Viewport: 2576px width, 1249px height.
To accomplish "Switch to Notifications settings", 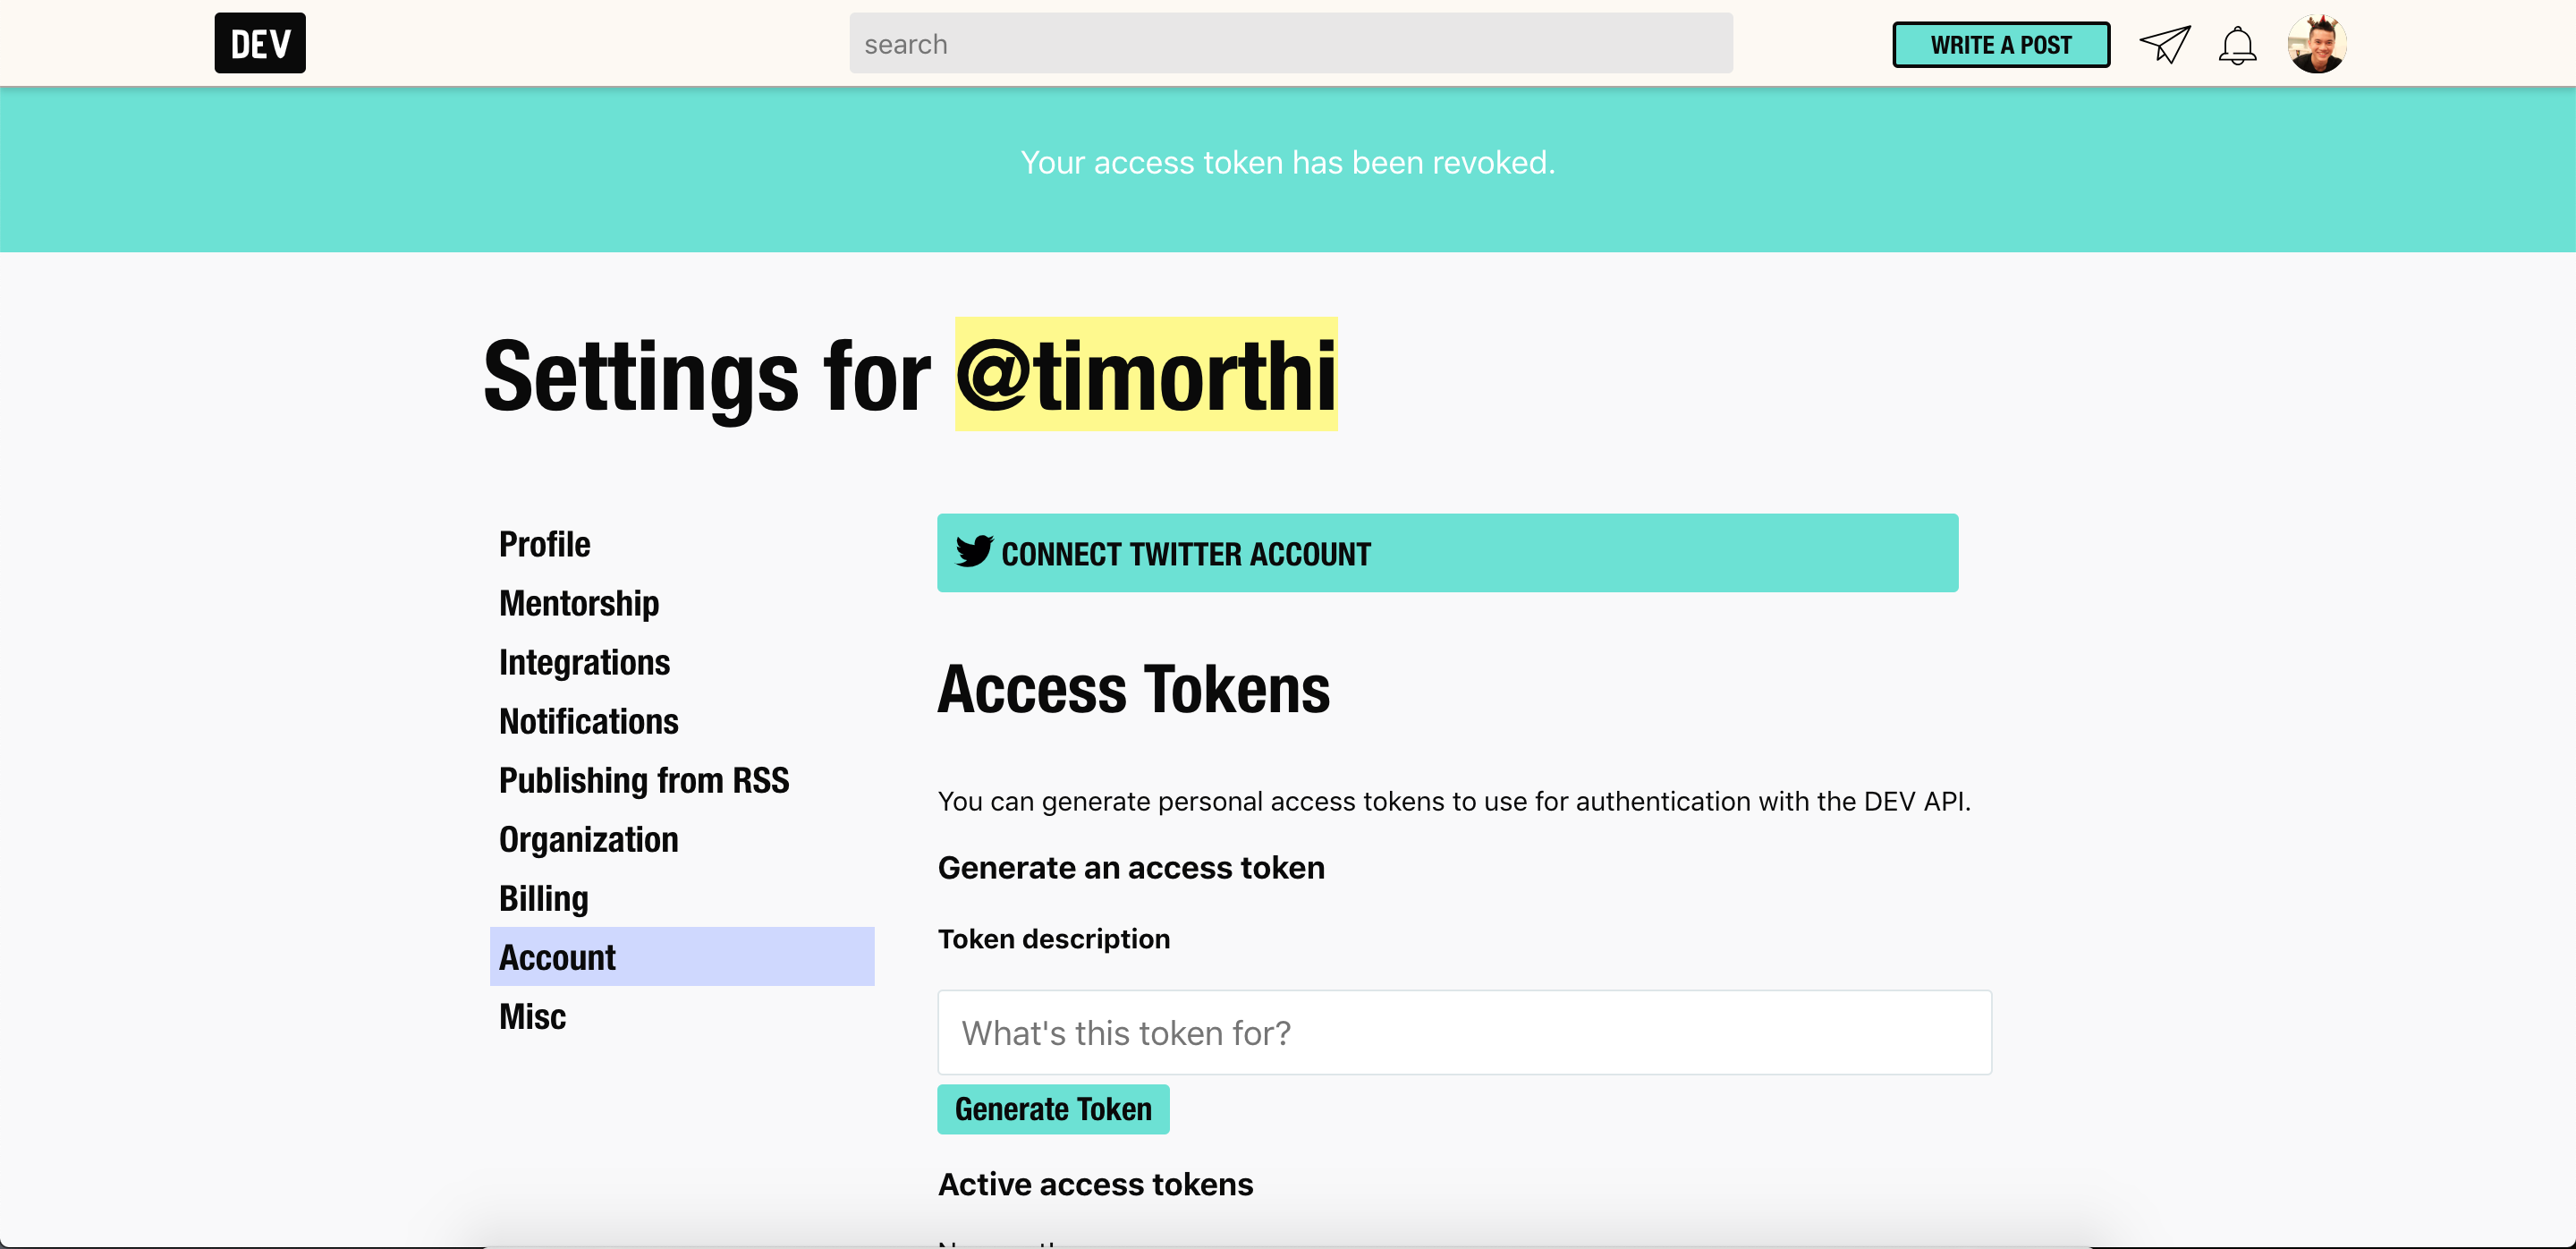I will point(588,721).
